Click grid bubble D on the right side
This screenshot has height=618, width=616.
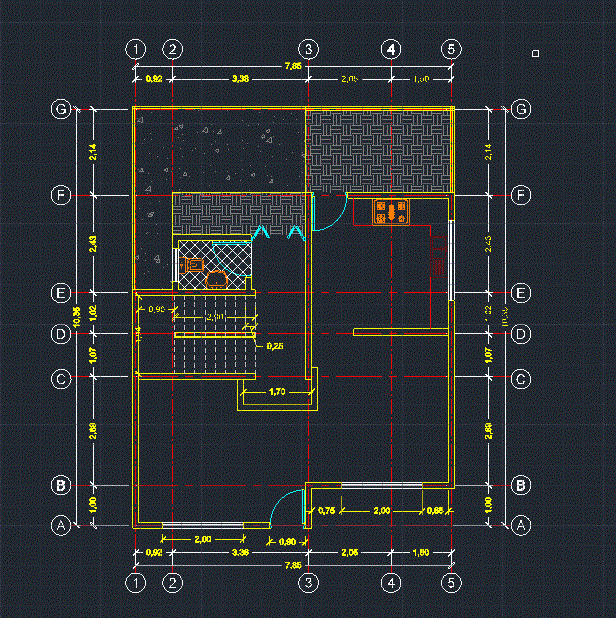521,334
